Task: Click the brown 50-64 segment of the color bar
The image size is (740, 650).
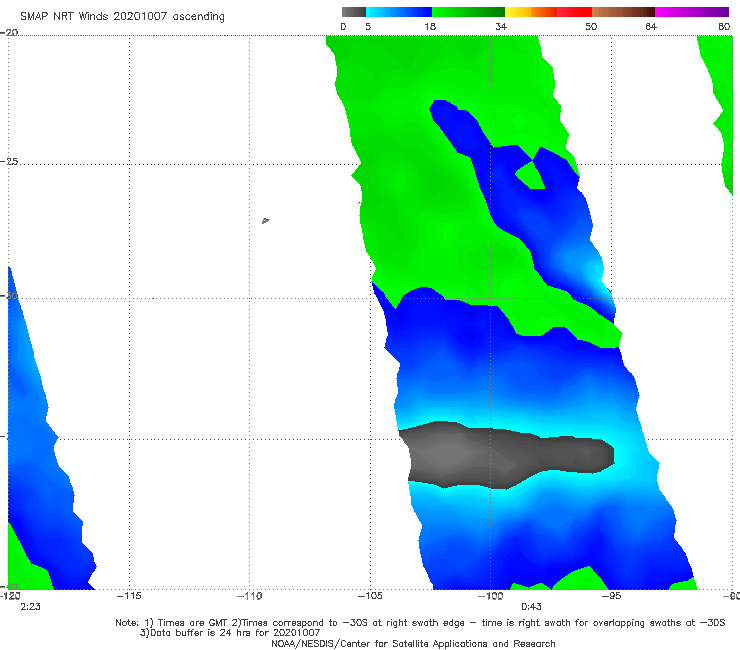Action: pos(623,12)
